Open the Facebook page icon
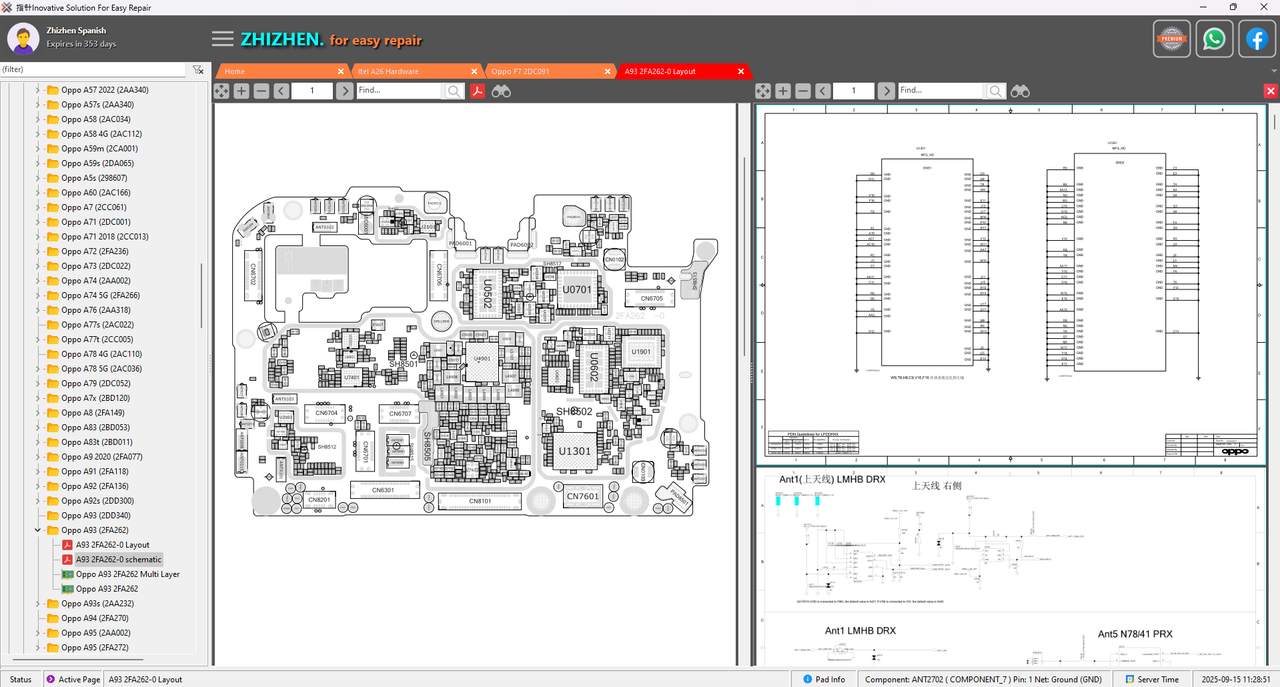 coord(1257,39)
